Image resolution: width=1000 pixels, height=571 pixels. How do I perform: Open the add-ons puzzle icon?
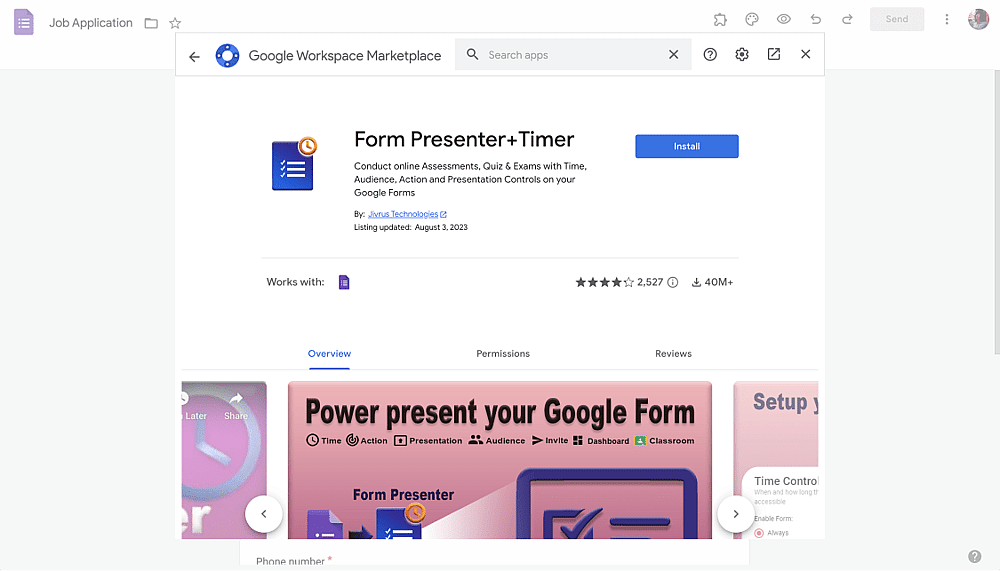pos(720,20)
